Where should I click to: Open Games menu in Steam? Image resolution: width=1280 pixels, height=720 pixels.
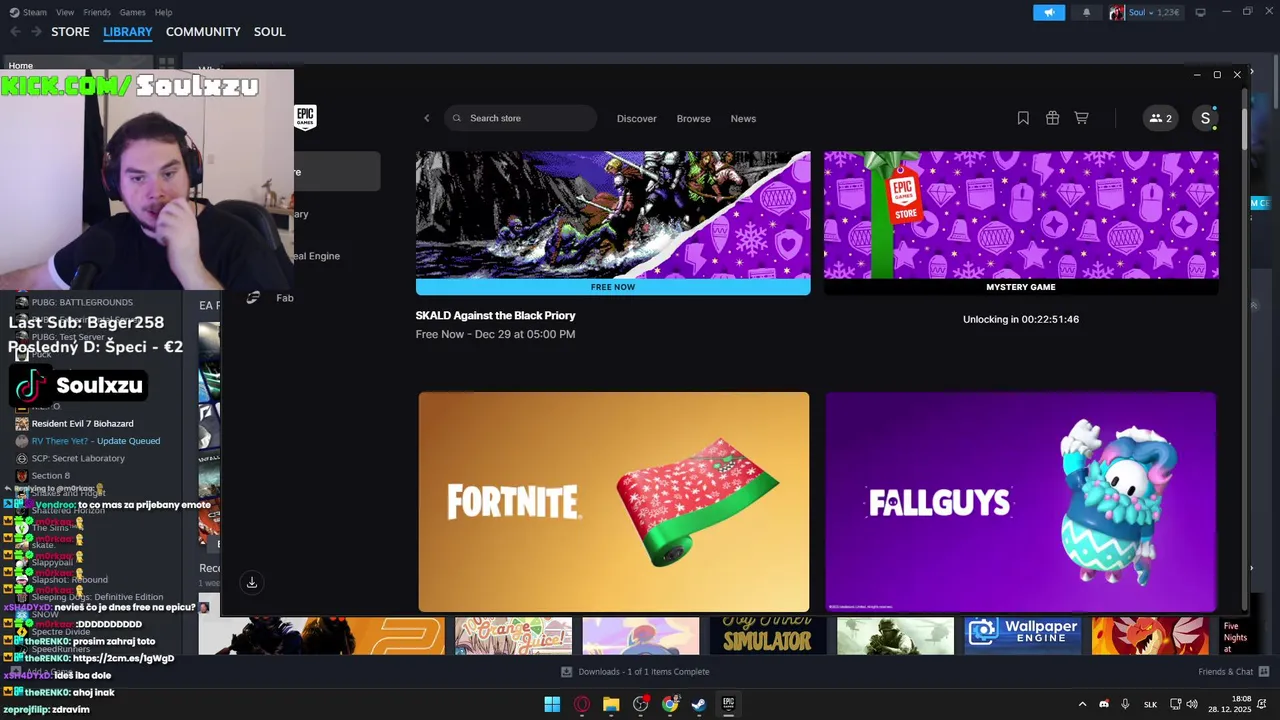pos(132,12)
